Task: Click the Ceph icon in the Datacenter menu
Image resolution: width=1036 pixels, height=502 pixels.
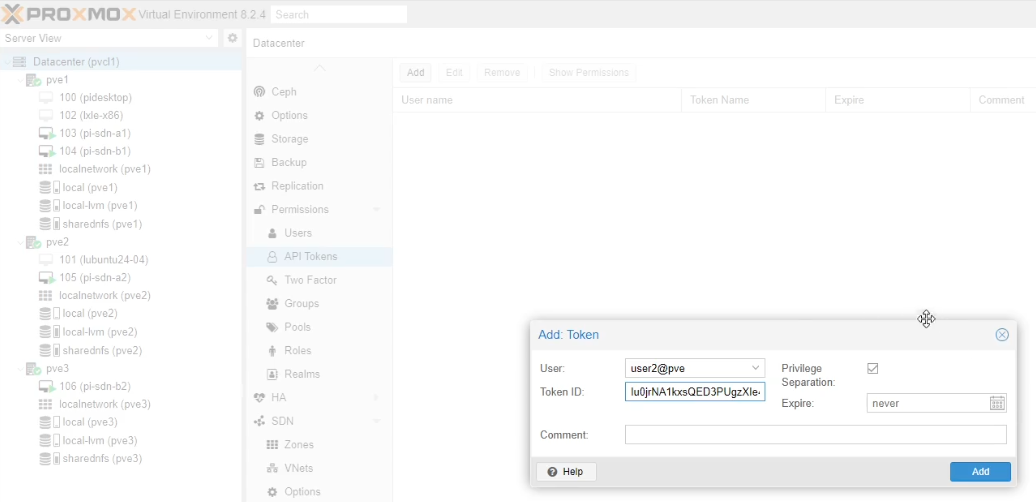Action: coord(260,92)
